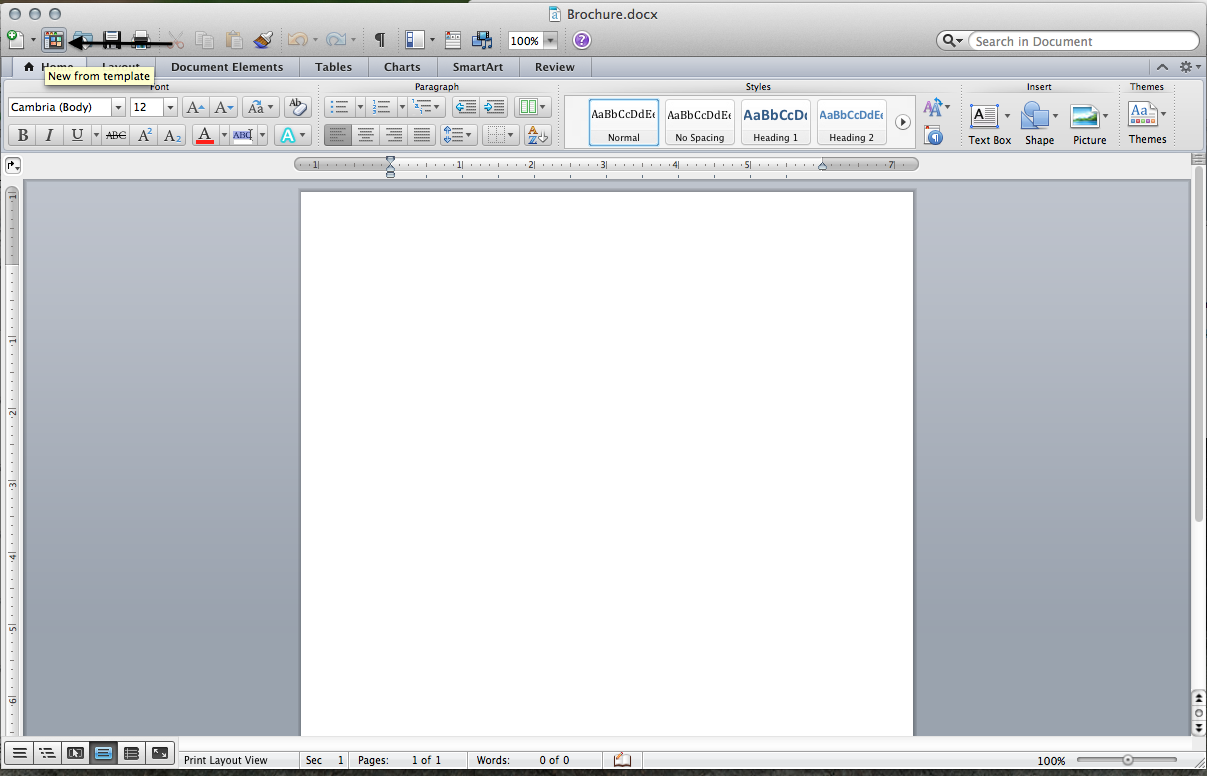Screen dimensions: 1207x776
Task: Switch to the Tables ribbon tab
Action: click(333, 67)
